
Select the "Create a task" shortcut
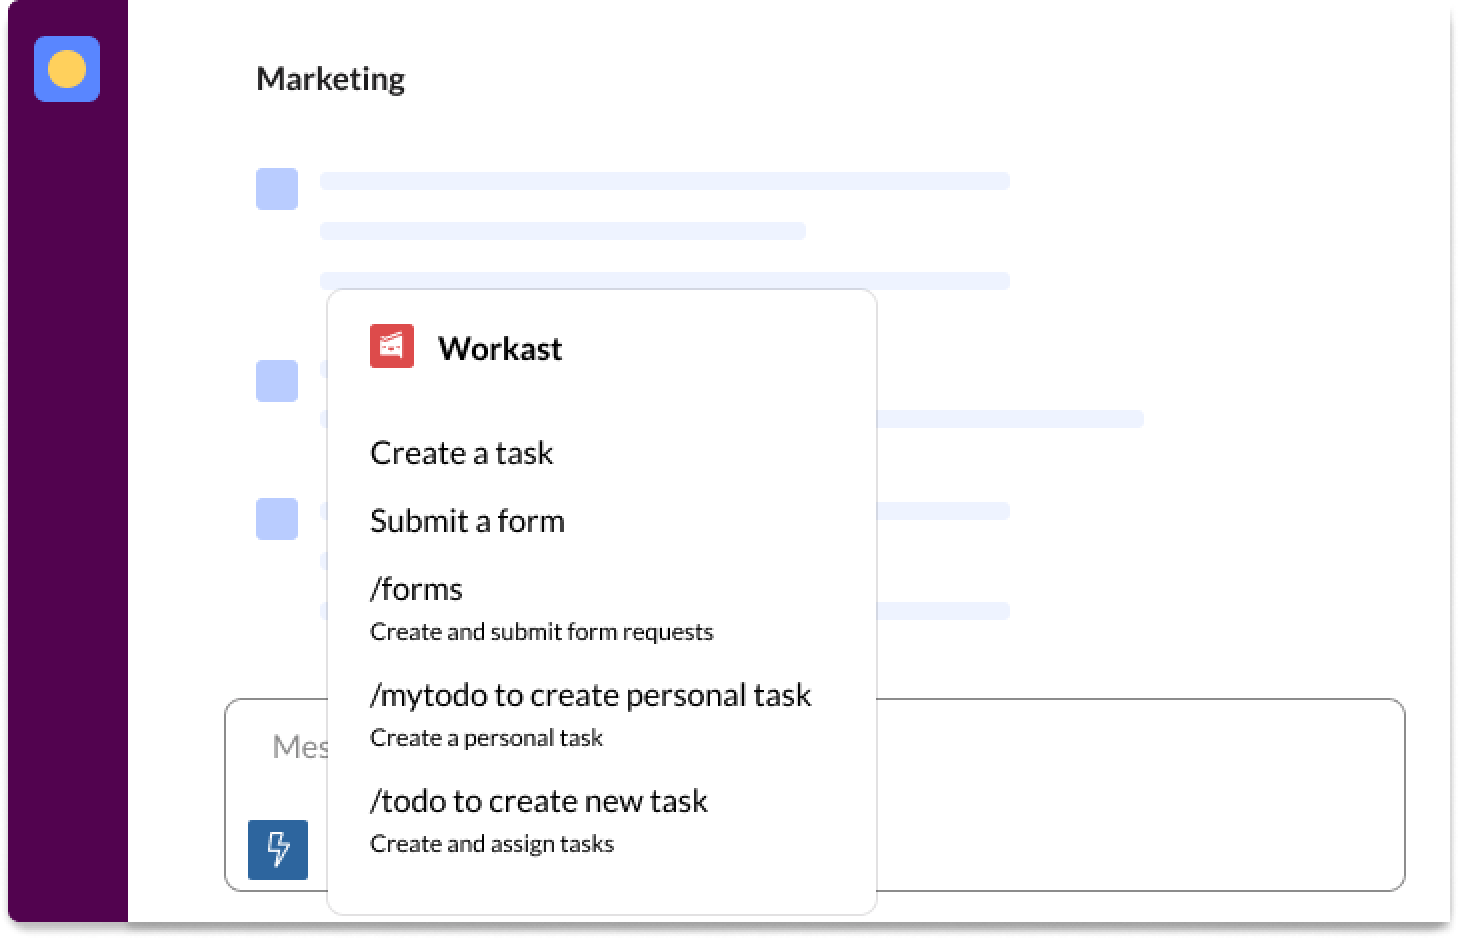coord(461,453)
